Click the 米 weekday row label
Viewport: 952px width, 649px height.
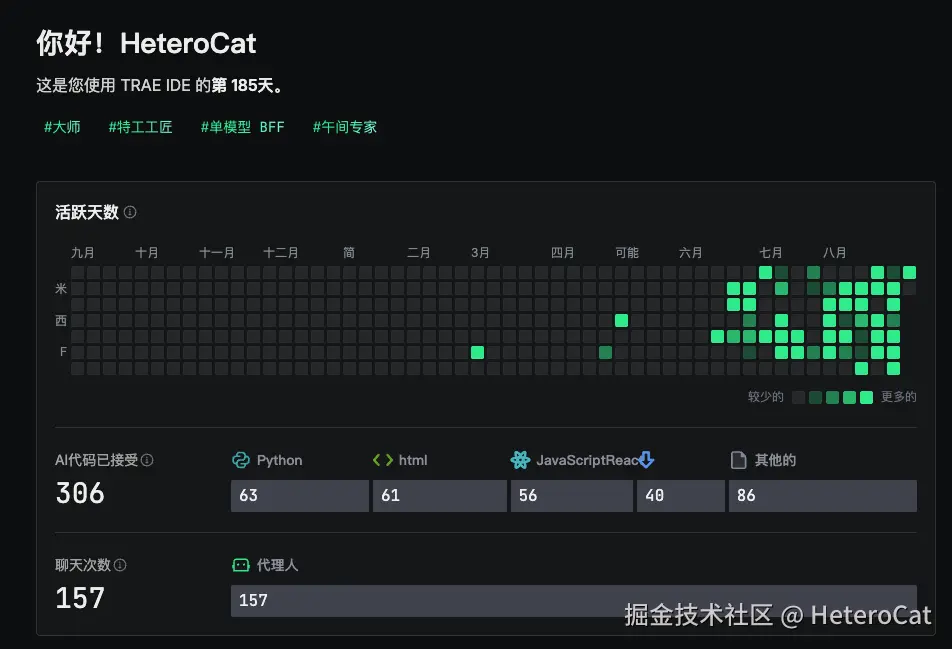(61, 288)
